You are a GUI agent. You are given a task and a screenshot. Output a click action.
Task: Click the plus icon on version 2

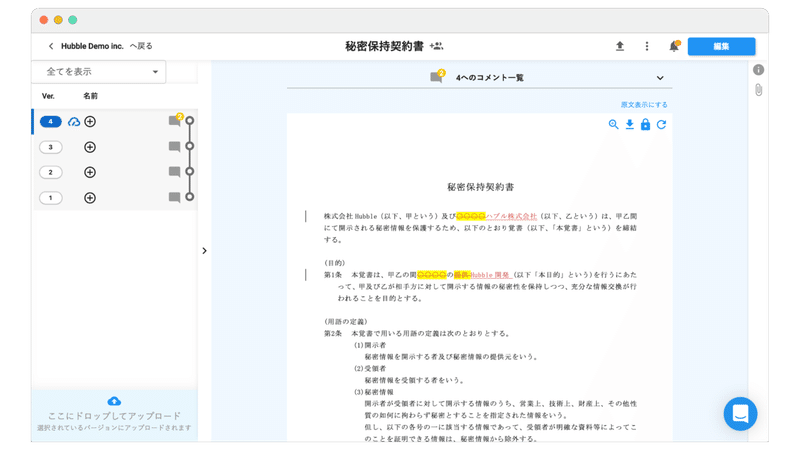pos(90,172)
